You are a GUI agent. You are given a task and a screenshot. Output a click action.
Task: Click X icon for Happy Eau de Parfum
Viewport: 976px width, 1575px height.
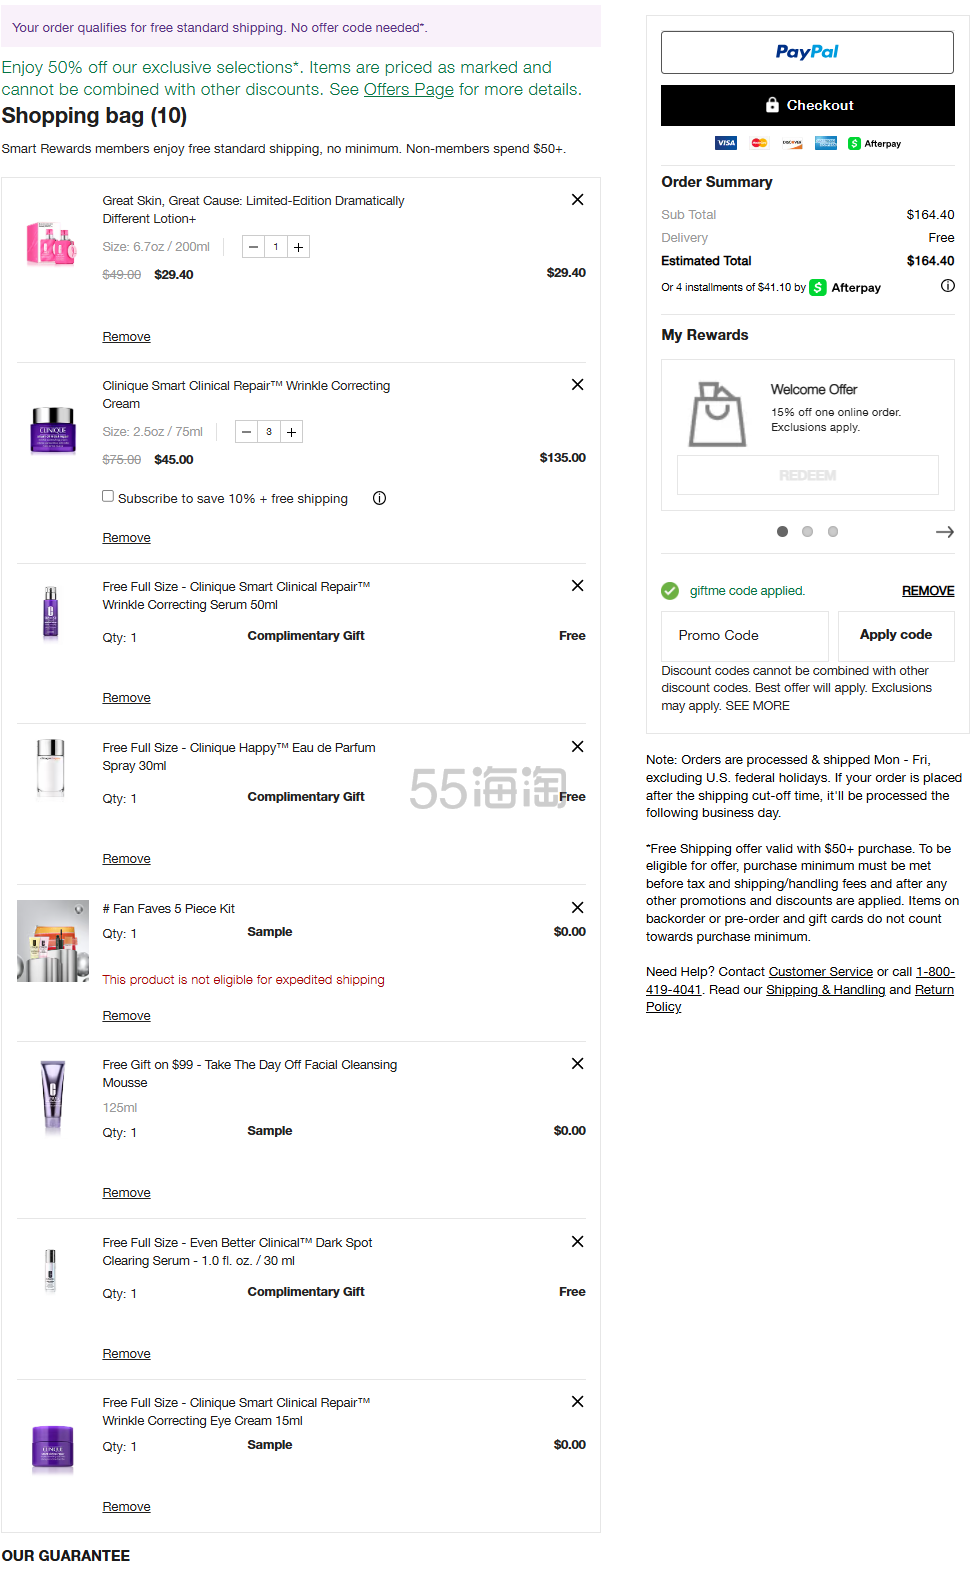tap(577, 747)
